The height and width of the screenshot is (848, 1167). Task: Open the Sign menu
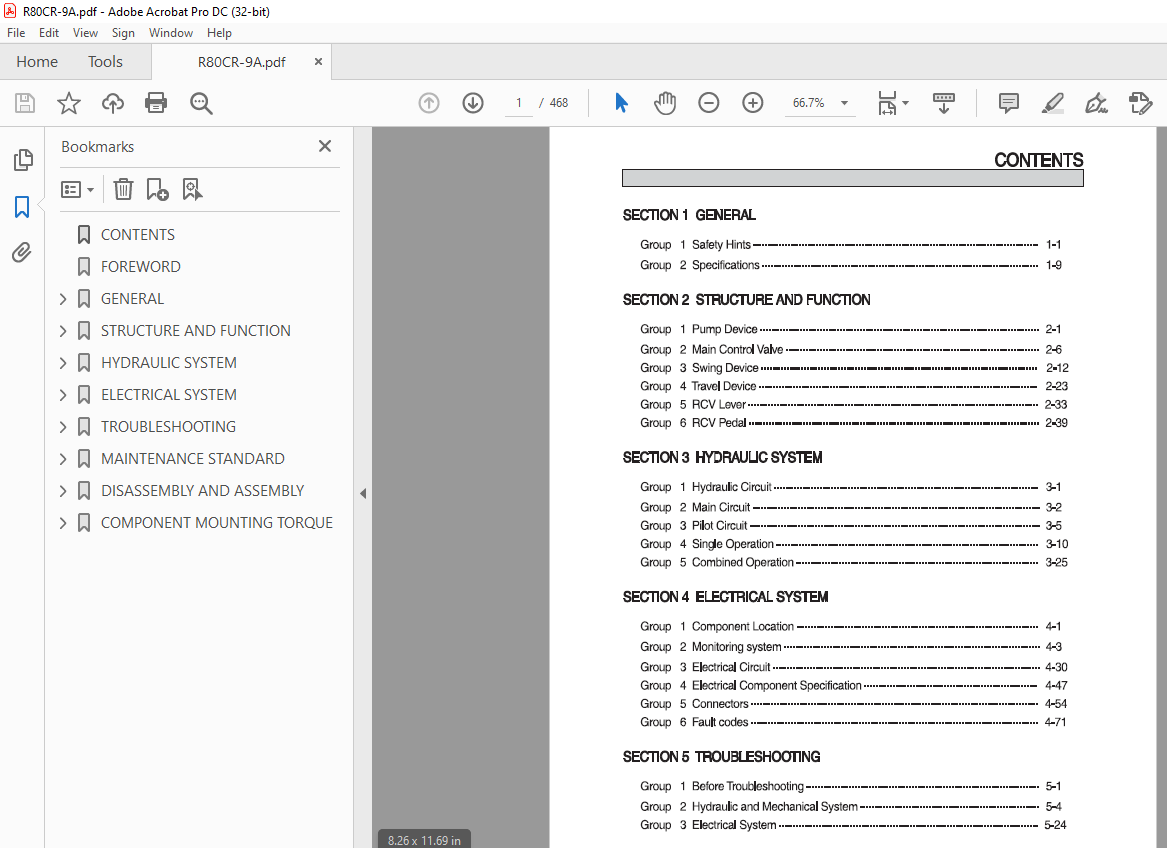point(123,33)
